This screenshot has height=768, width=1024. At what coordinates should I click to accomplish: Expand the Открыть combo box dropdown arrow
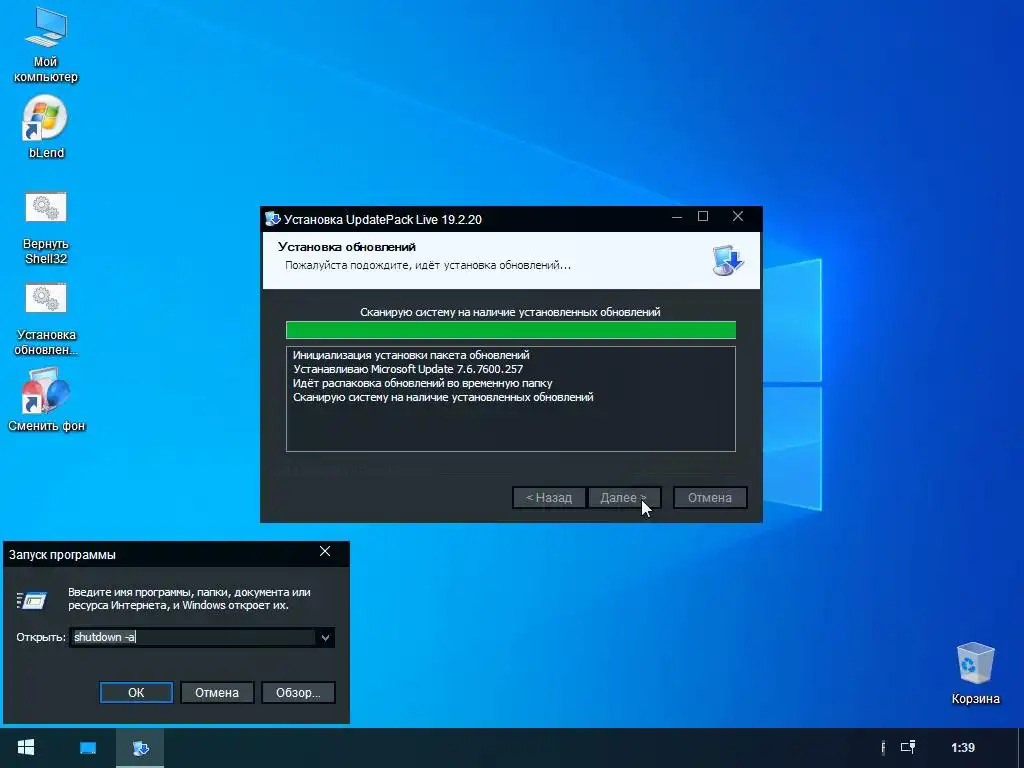[325, 637]
